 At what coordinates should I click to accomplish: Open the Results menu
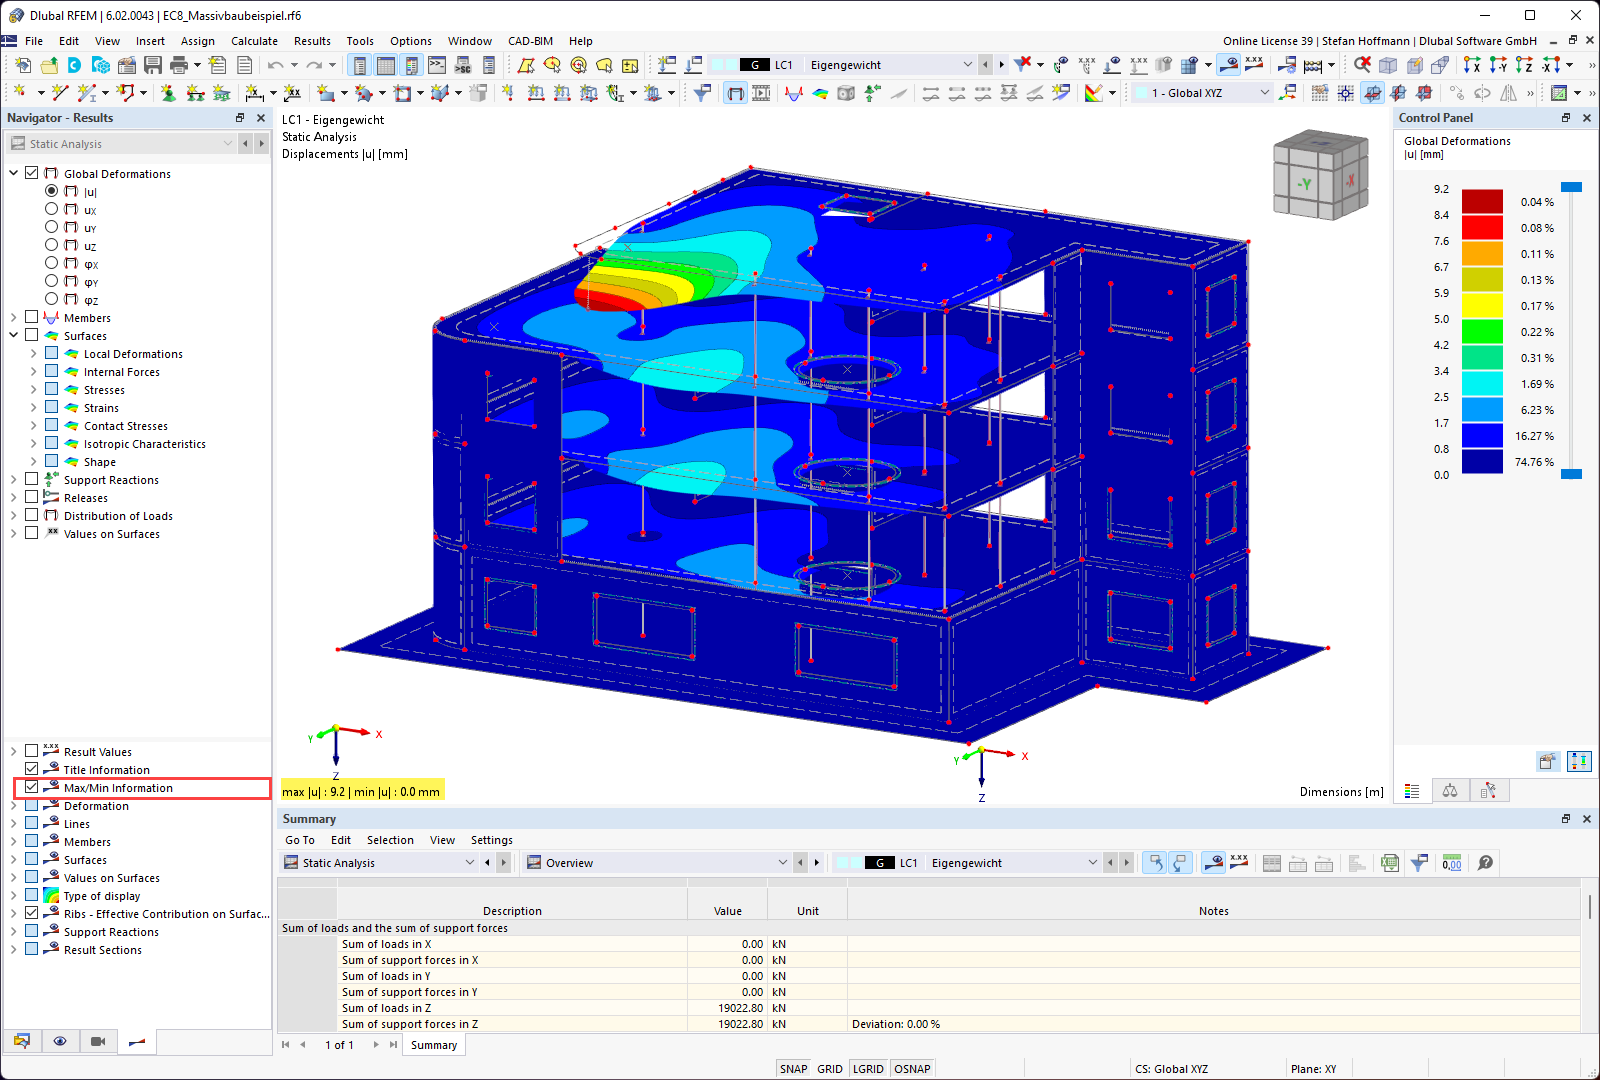tap(312, 41)
